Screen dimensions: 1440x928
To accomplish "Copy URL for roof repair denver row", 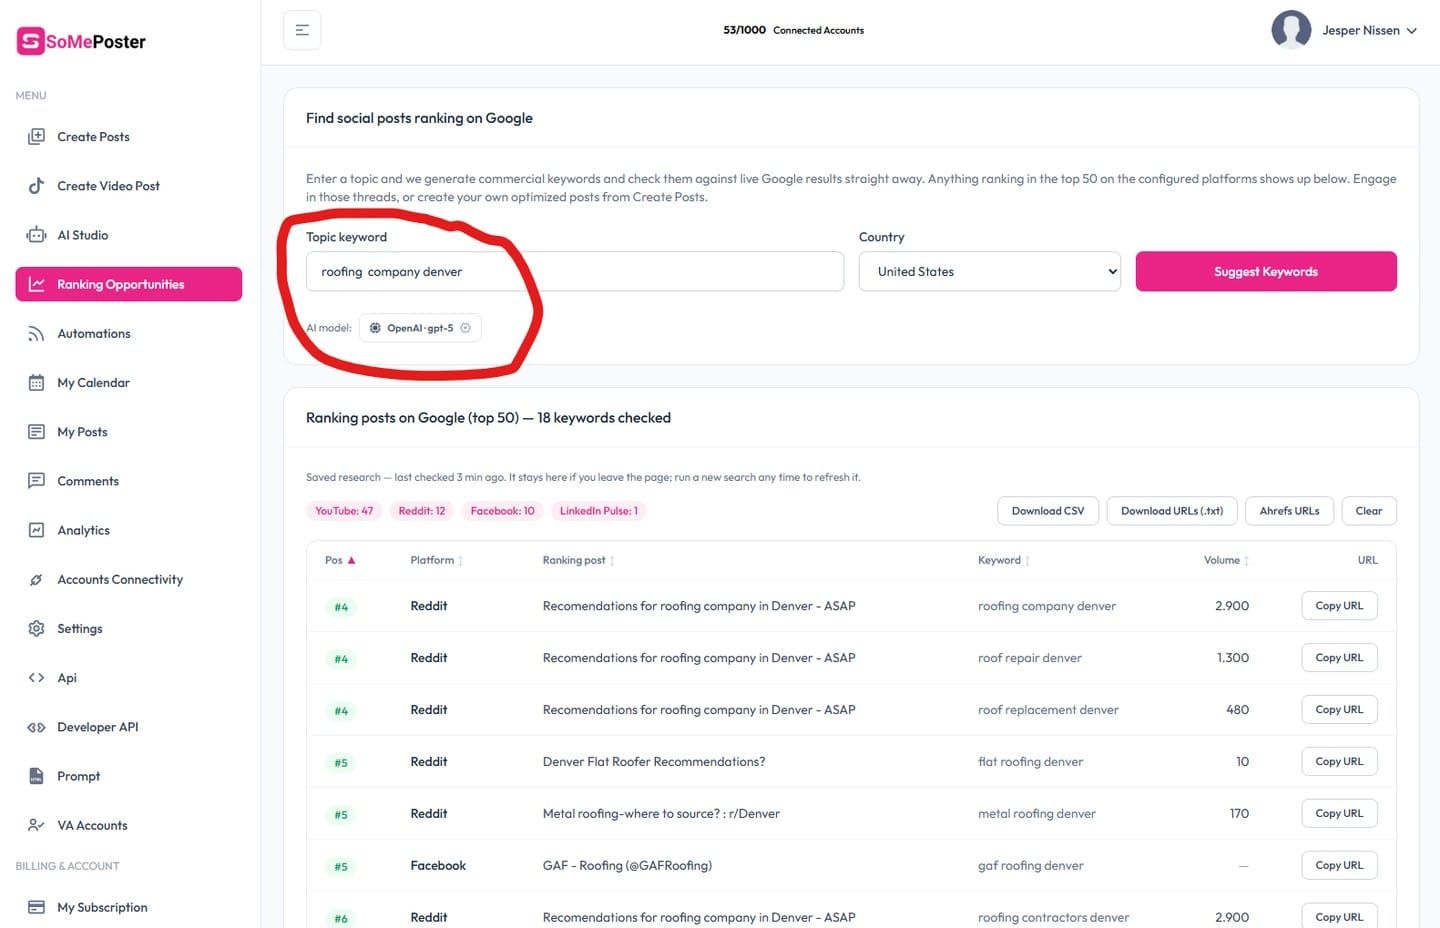I will click(1339, 658).
